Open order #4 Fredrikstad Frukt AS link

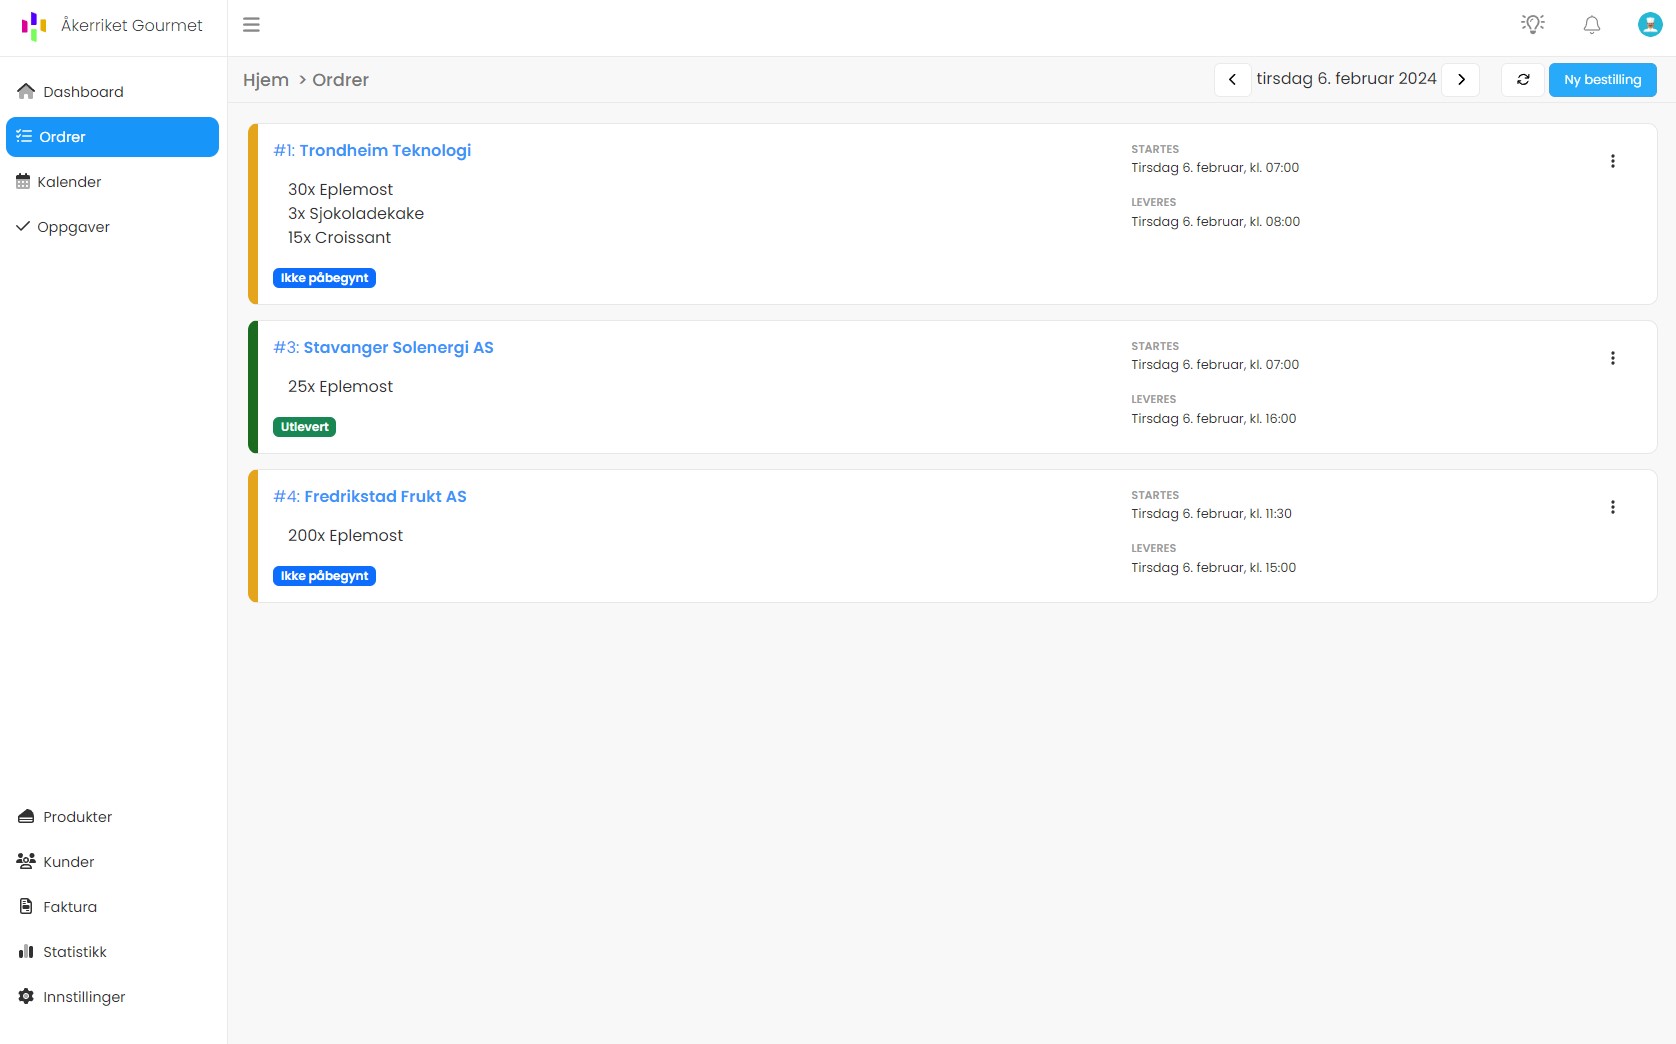(x=370, y=496)
